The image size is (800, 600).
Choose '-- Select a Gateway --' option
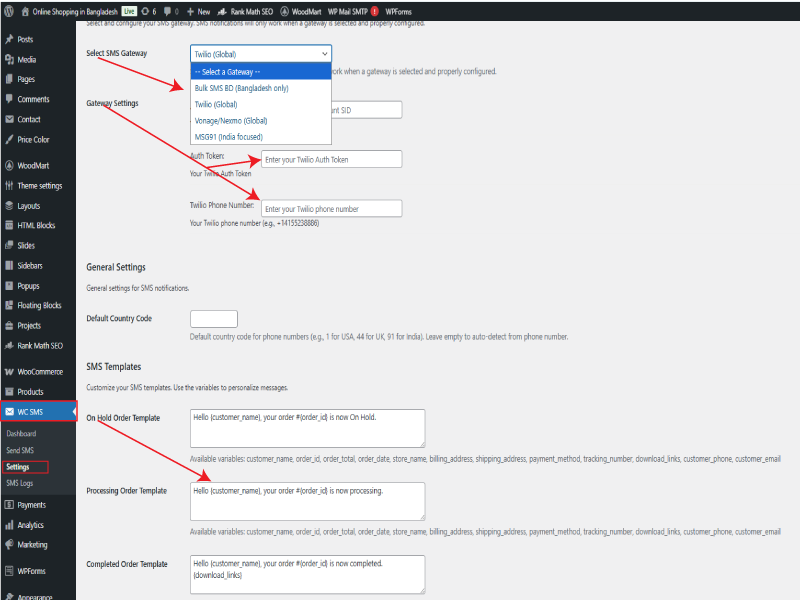[x=261, y=72]
